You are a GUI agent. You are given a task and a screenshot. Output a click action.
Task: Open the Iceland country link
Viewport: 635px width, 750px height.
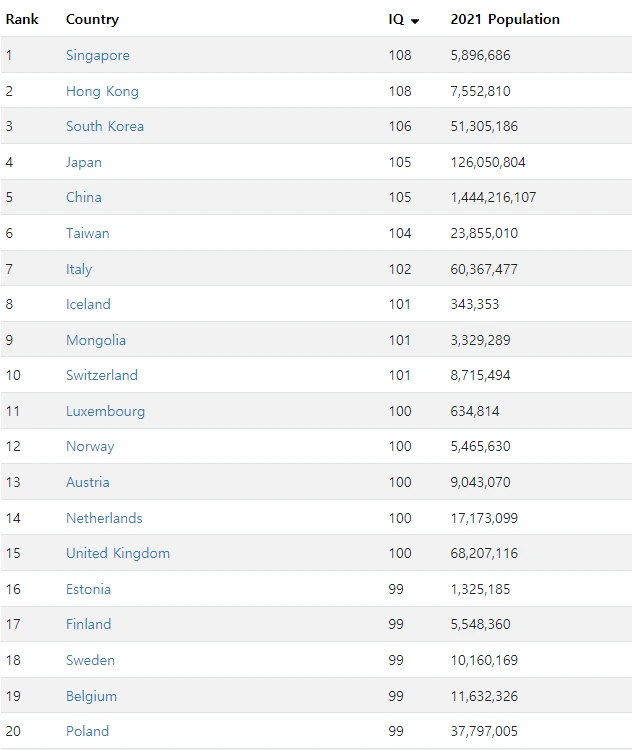coord(88,304)
